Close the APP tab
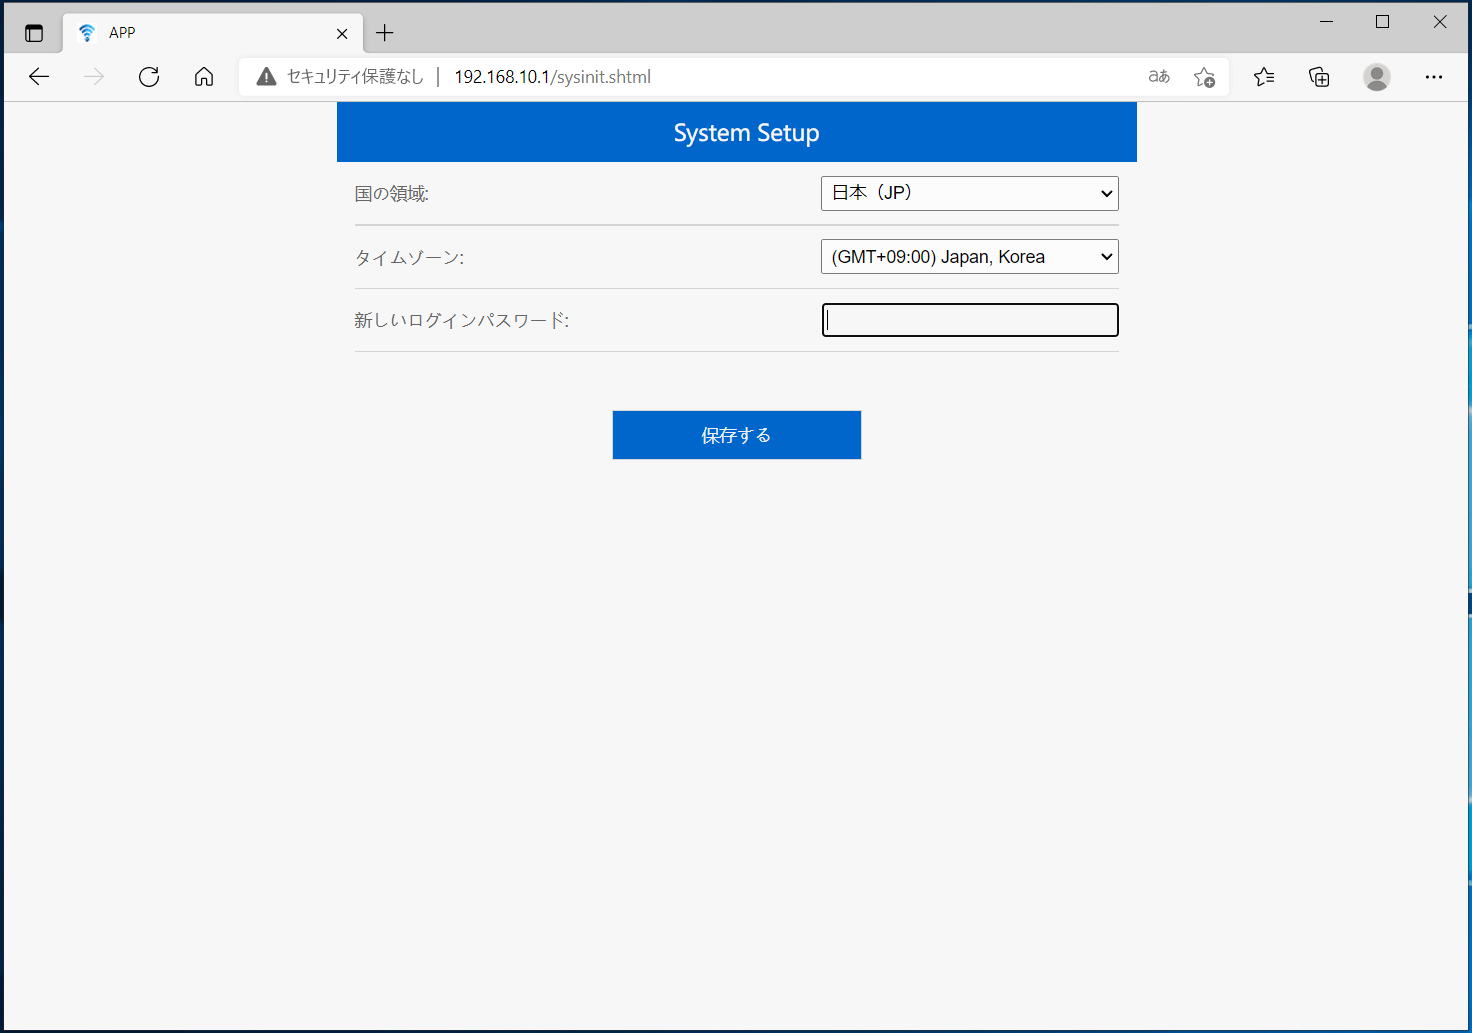 (x=342, y=33)
